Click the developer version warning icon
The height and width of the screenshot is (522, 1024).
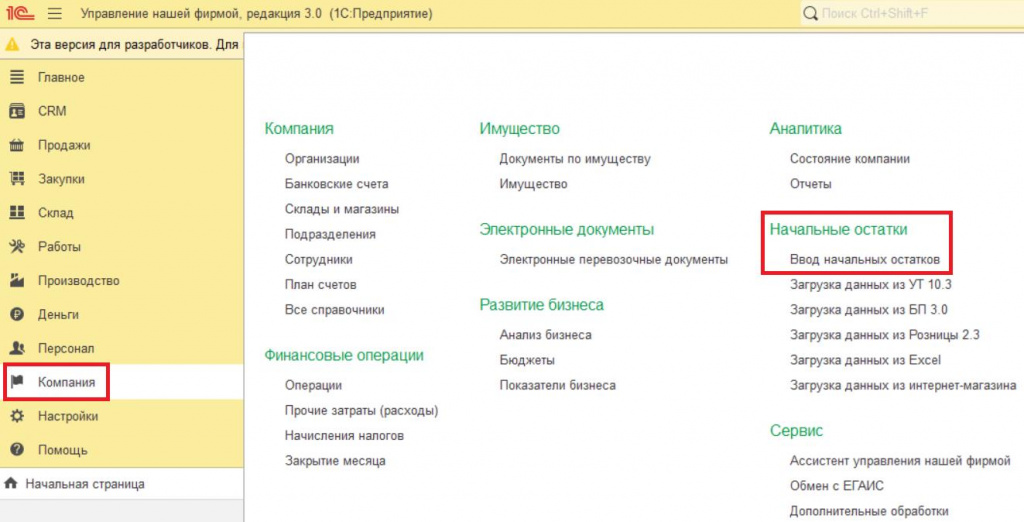(x=12, y=45)
